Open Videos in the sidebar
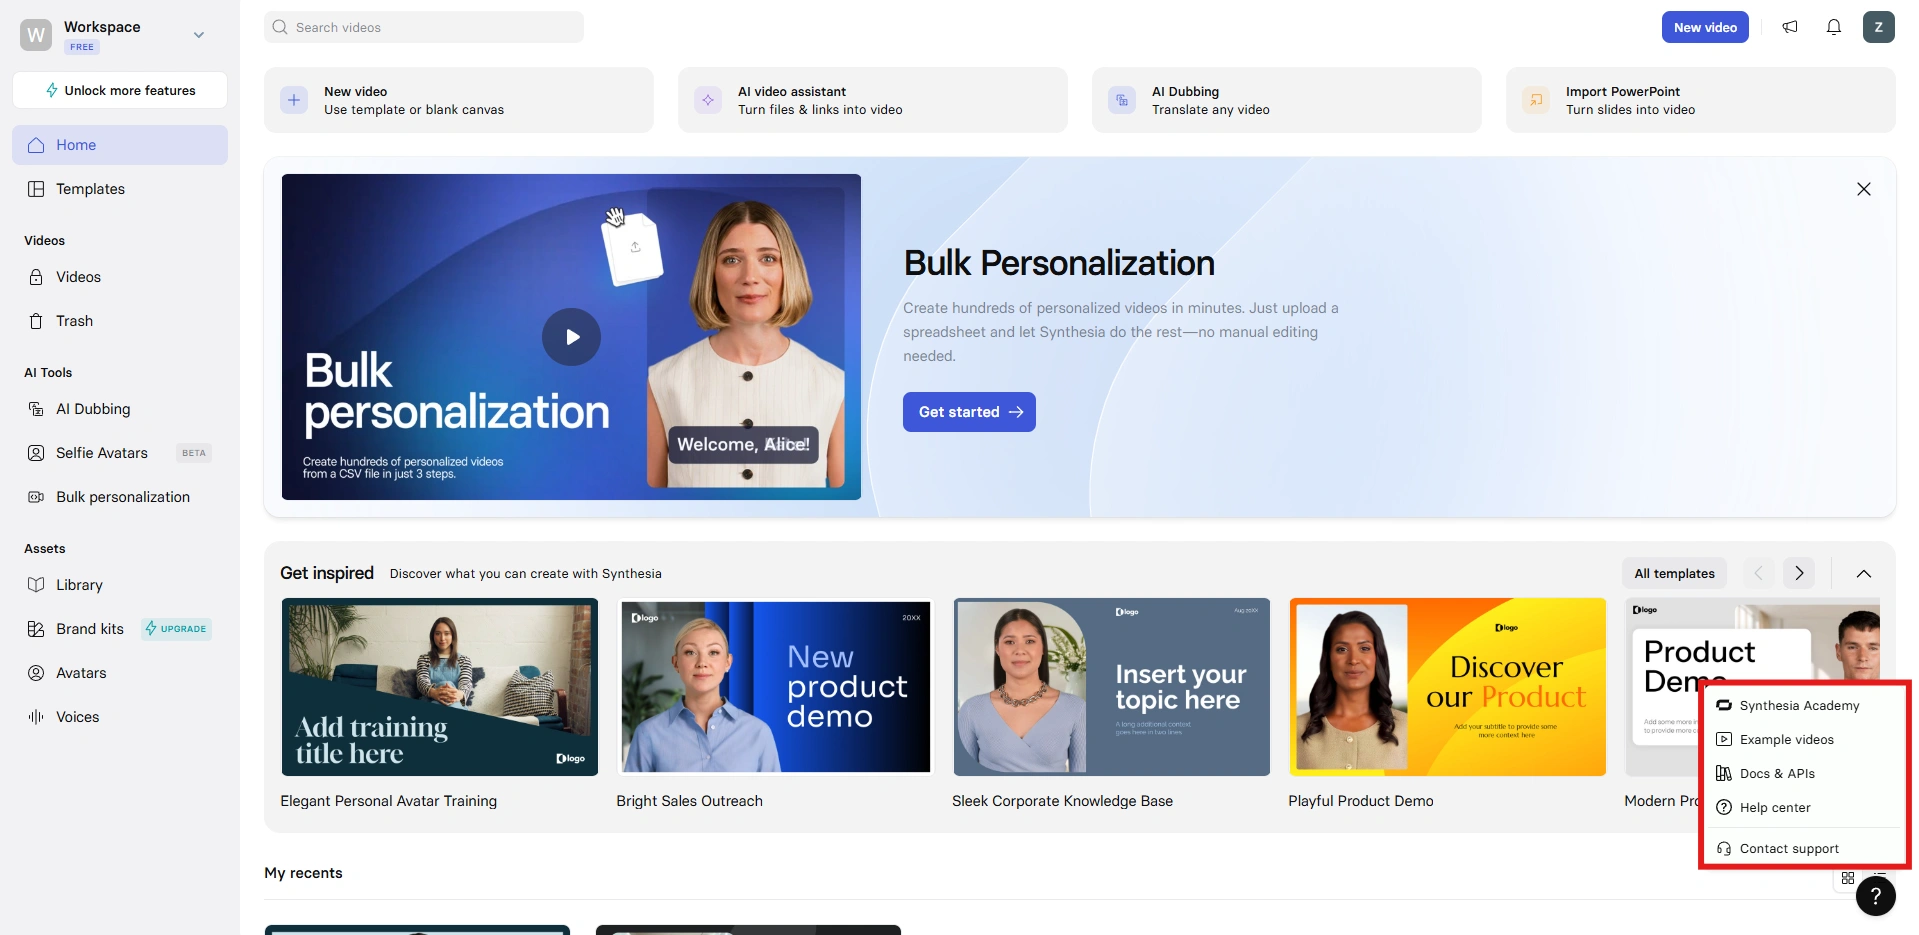Screen dimensions: 1919x935 120,277
